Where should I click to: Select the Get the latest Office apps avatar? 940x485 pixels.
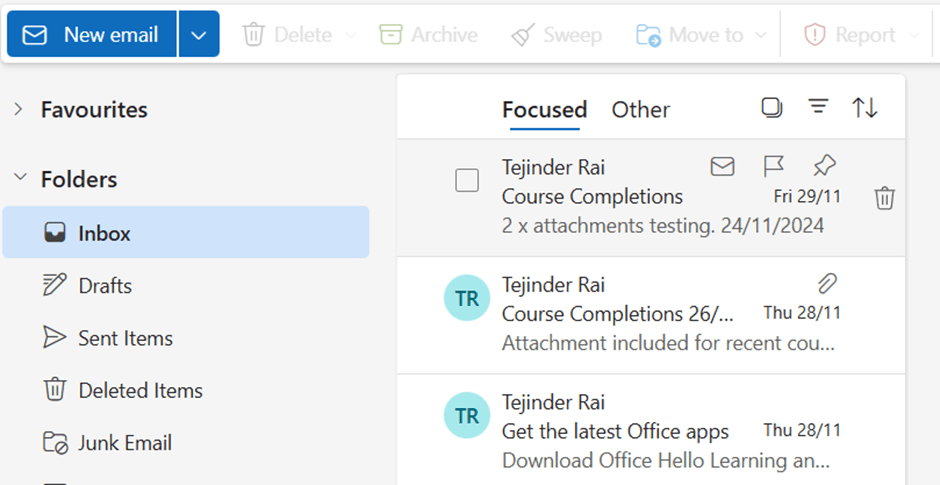pyautogui.click(x=467, y=416)
